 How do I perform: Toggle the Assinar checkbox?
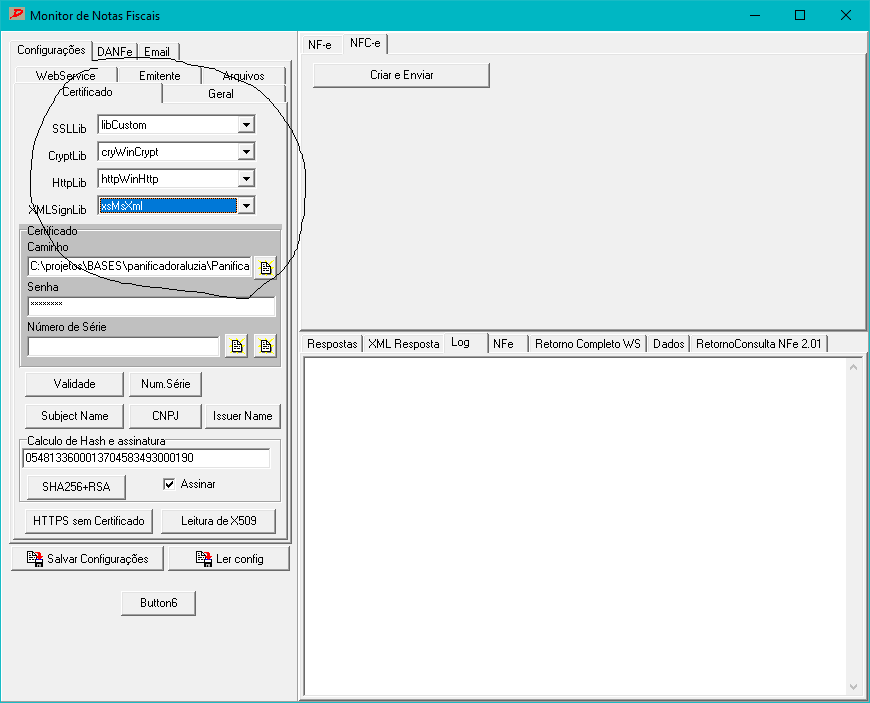[169, 484]
